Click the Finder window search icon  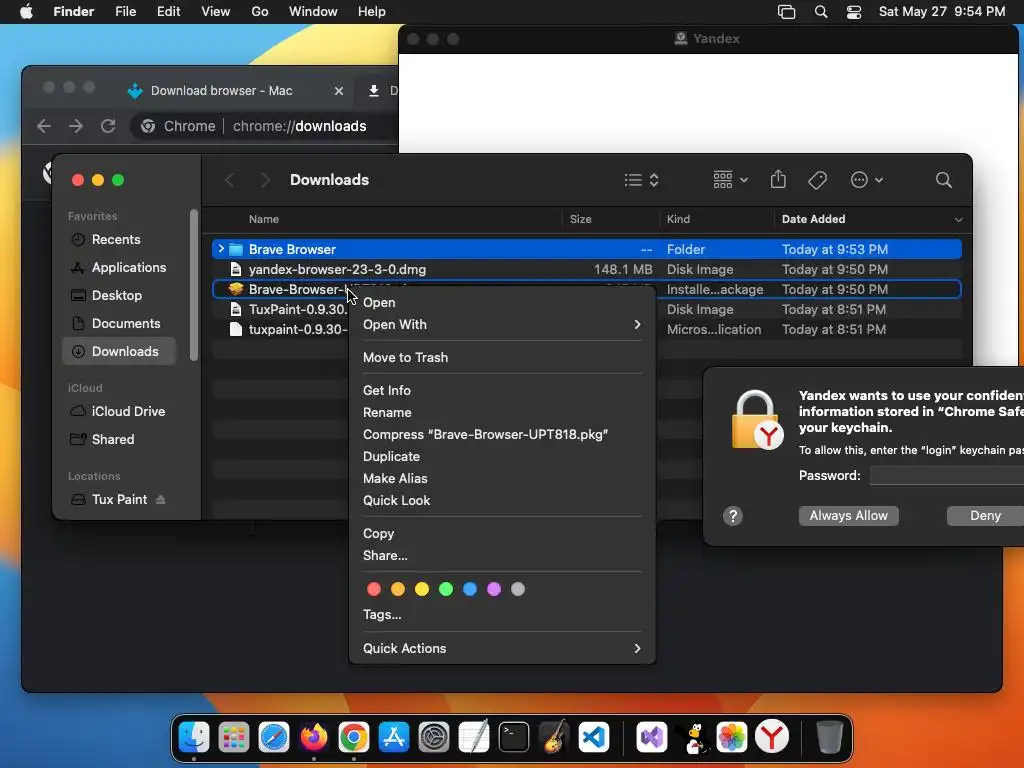point(943,180)
